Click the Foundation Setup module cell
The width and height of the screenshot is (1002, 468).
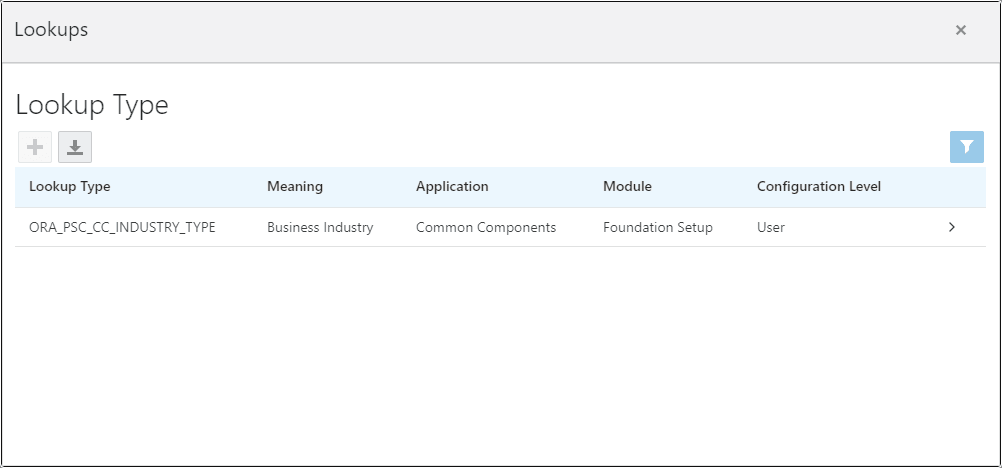(x=658, y=227)
